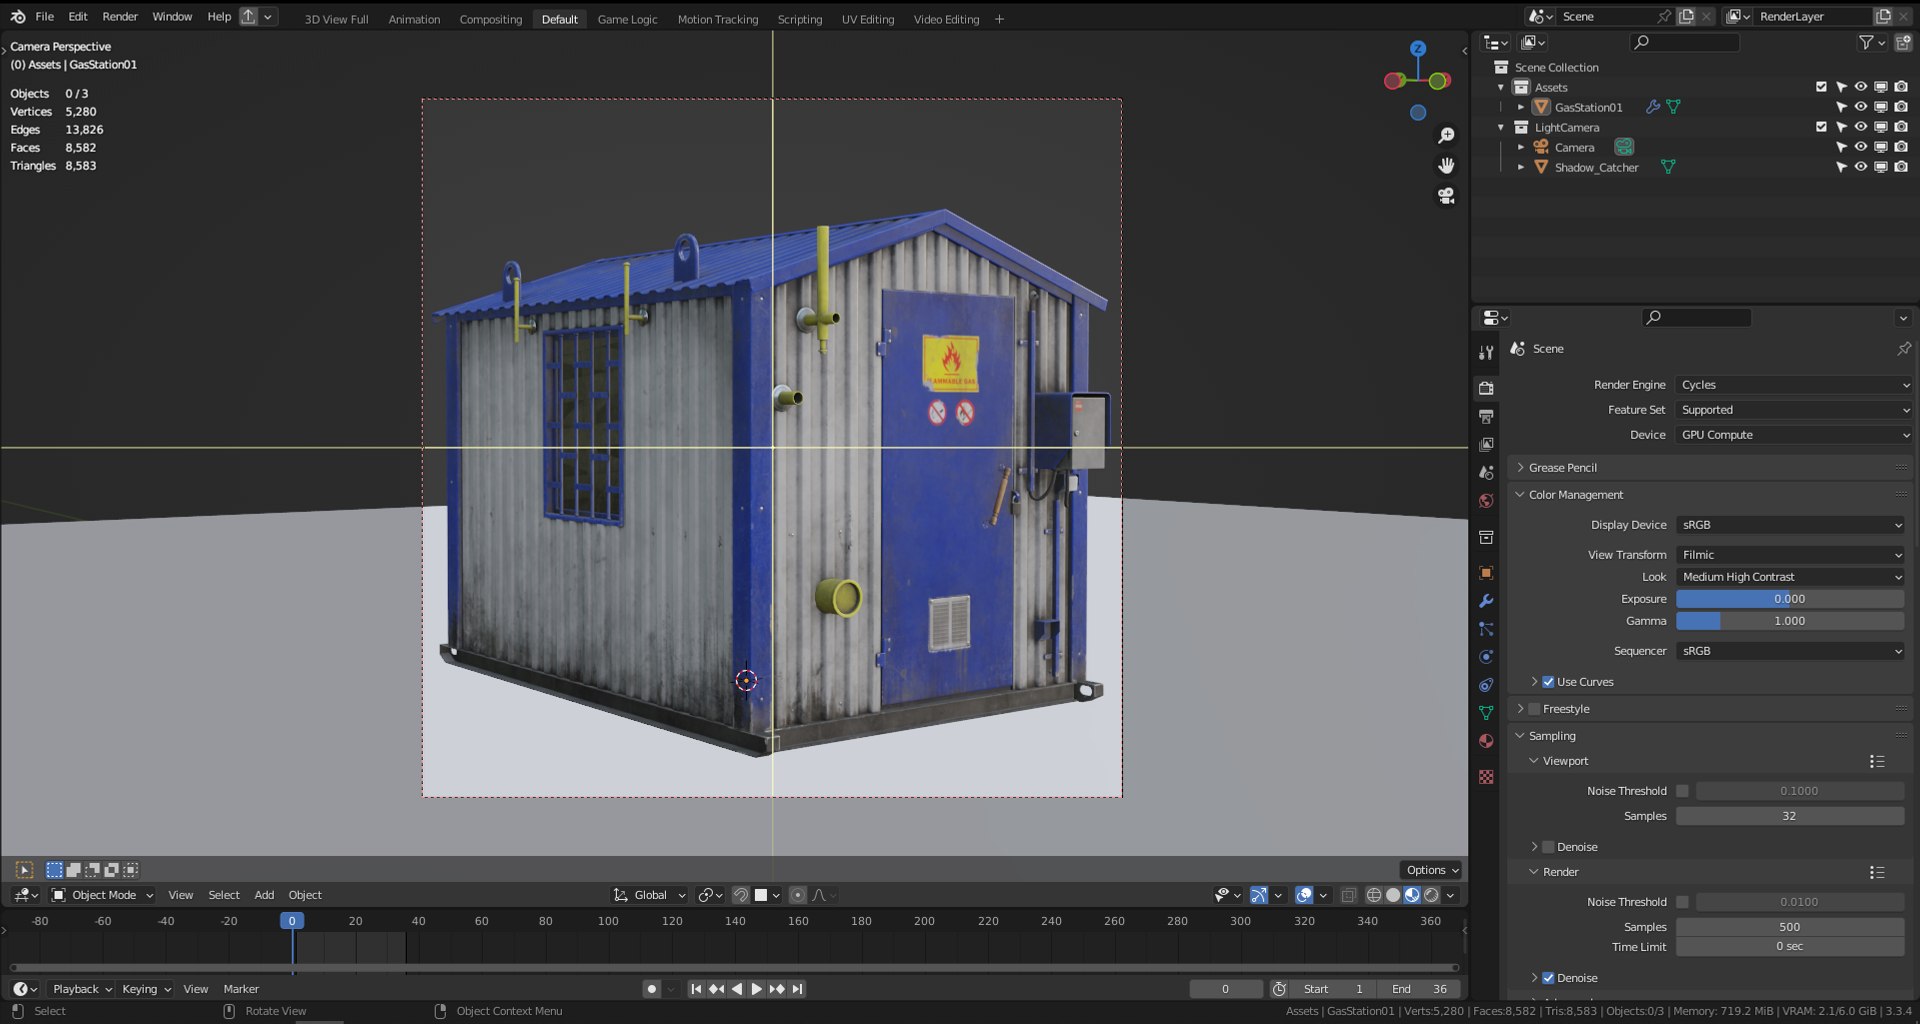
Task: Open the Look Medium High Contrast dropdown
Action: 1790,577
